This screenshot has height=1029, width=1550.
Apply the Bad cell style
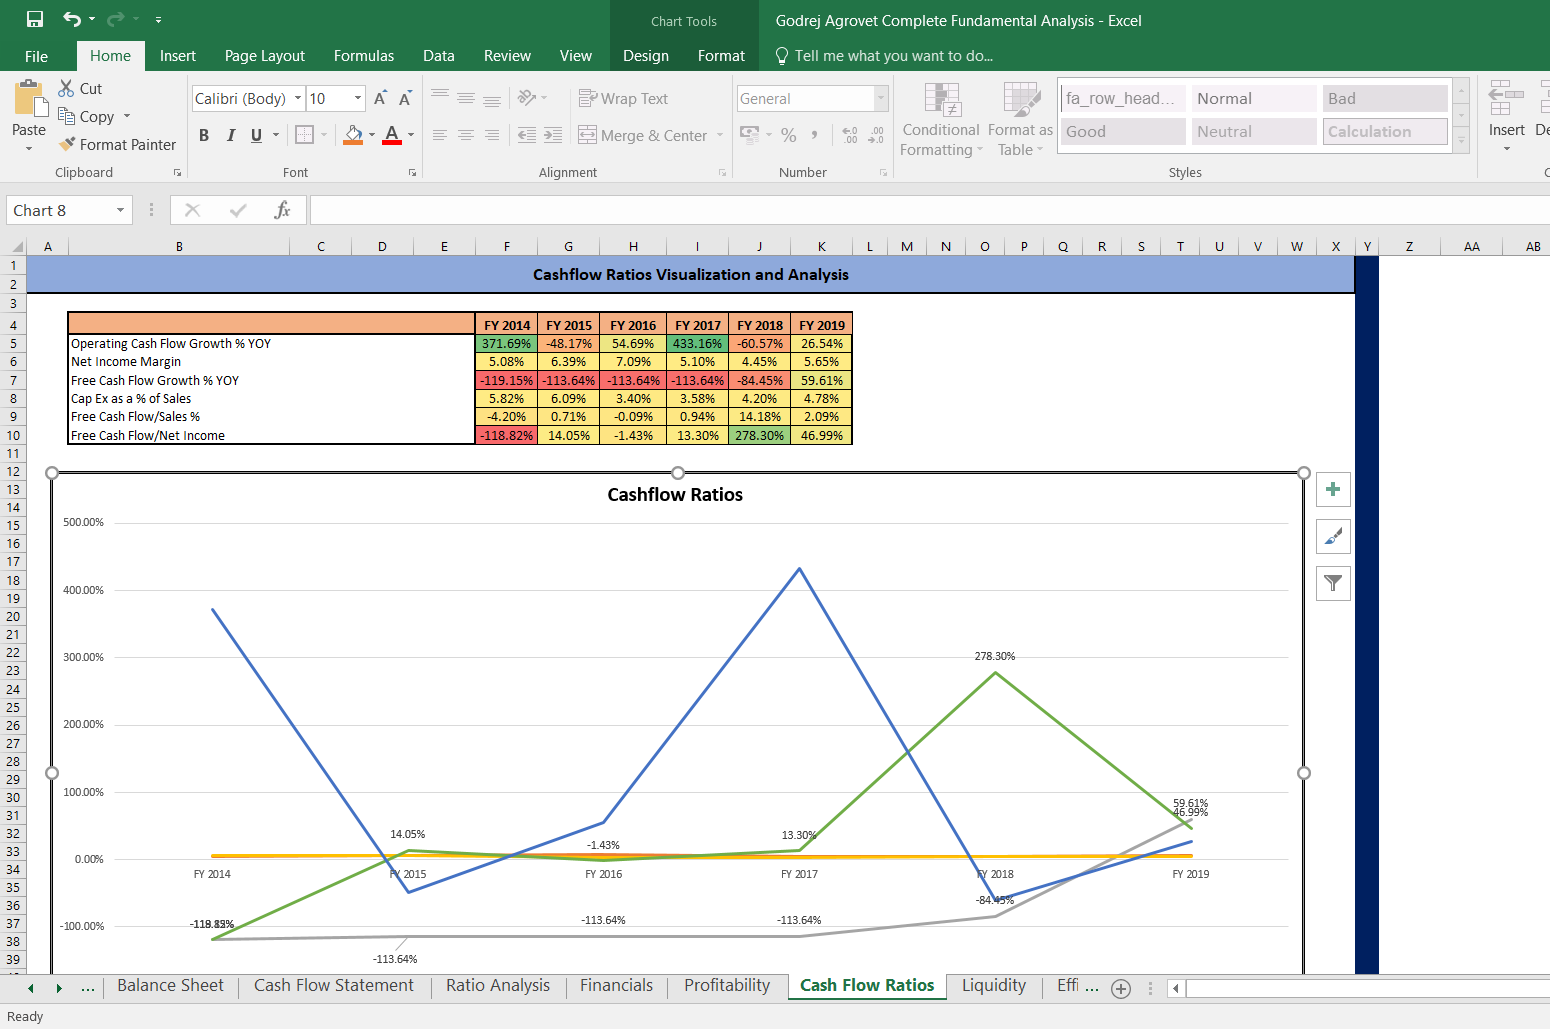point(1385,98)
